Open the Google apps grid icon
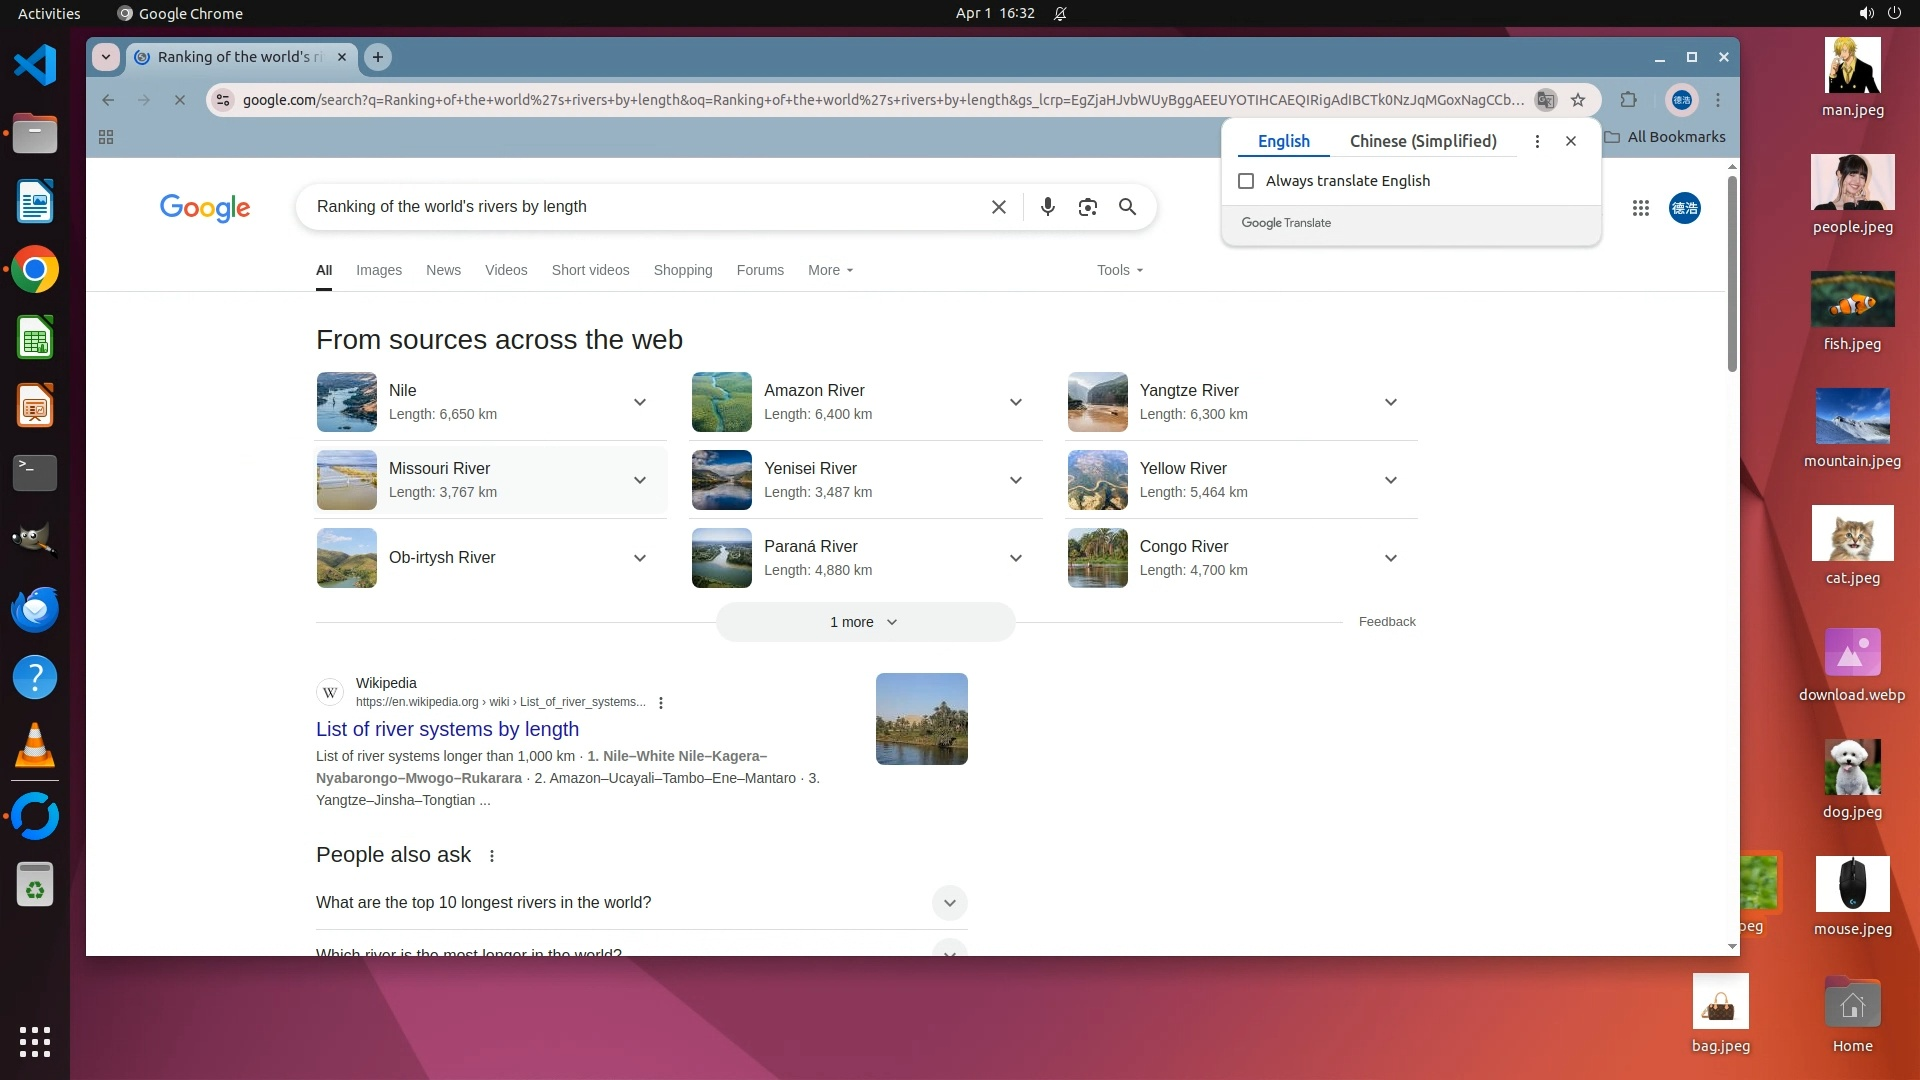This screenshot has height=1080, width=1920. [x=1640, y=208]
